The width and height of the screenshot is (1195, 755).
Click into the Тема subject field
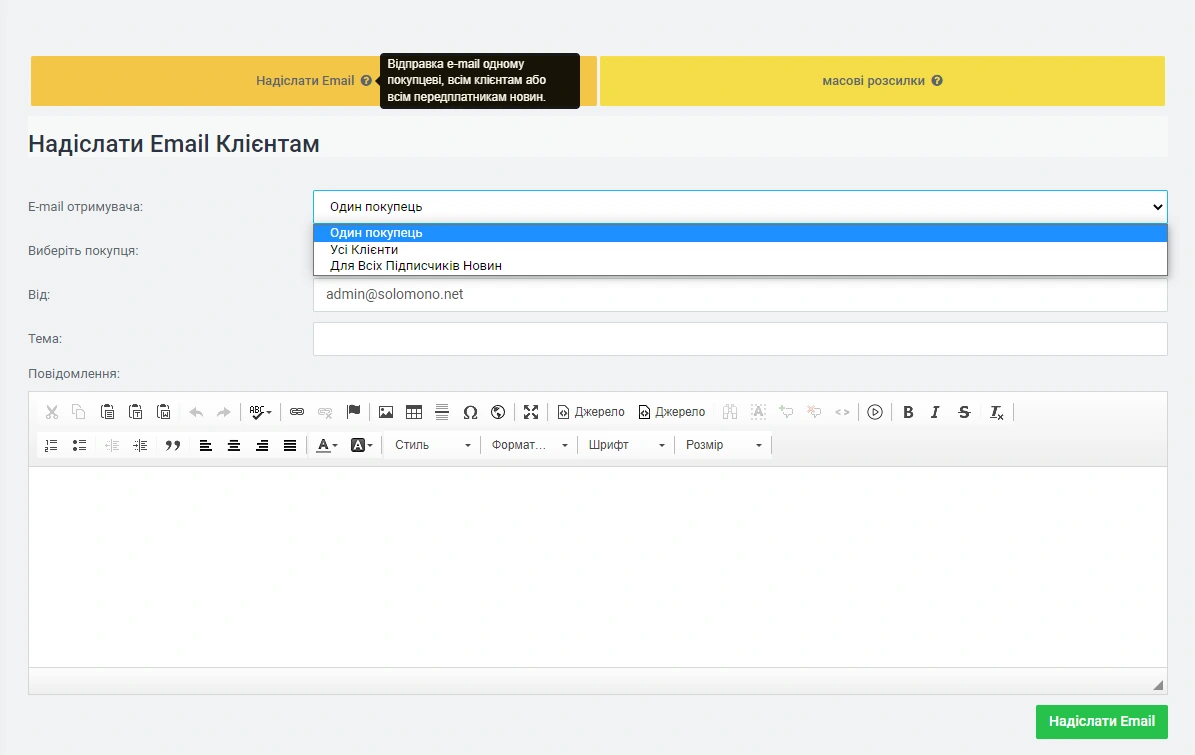click(x=739, y=339)
